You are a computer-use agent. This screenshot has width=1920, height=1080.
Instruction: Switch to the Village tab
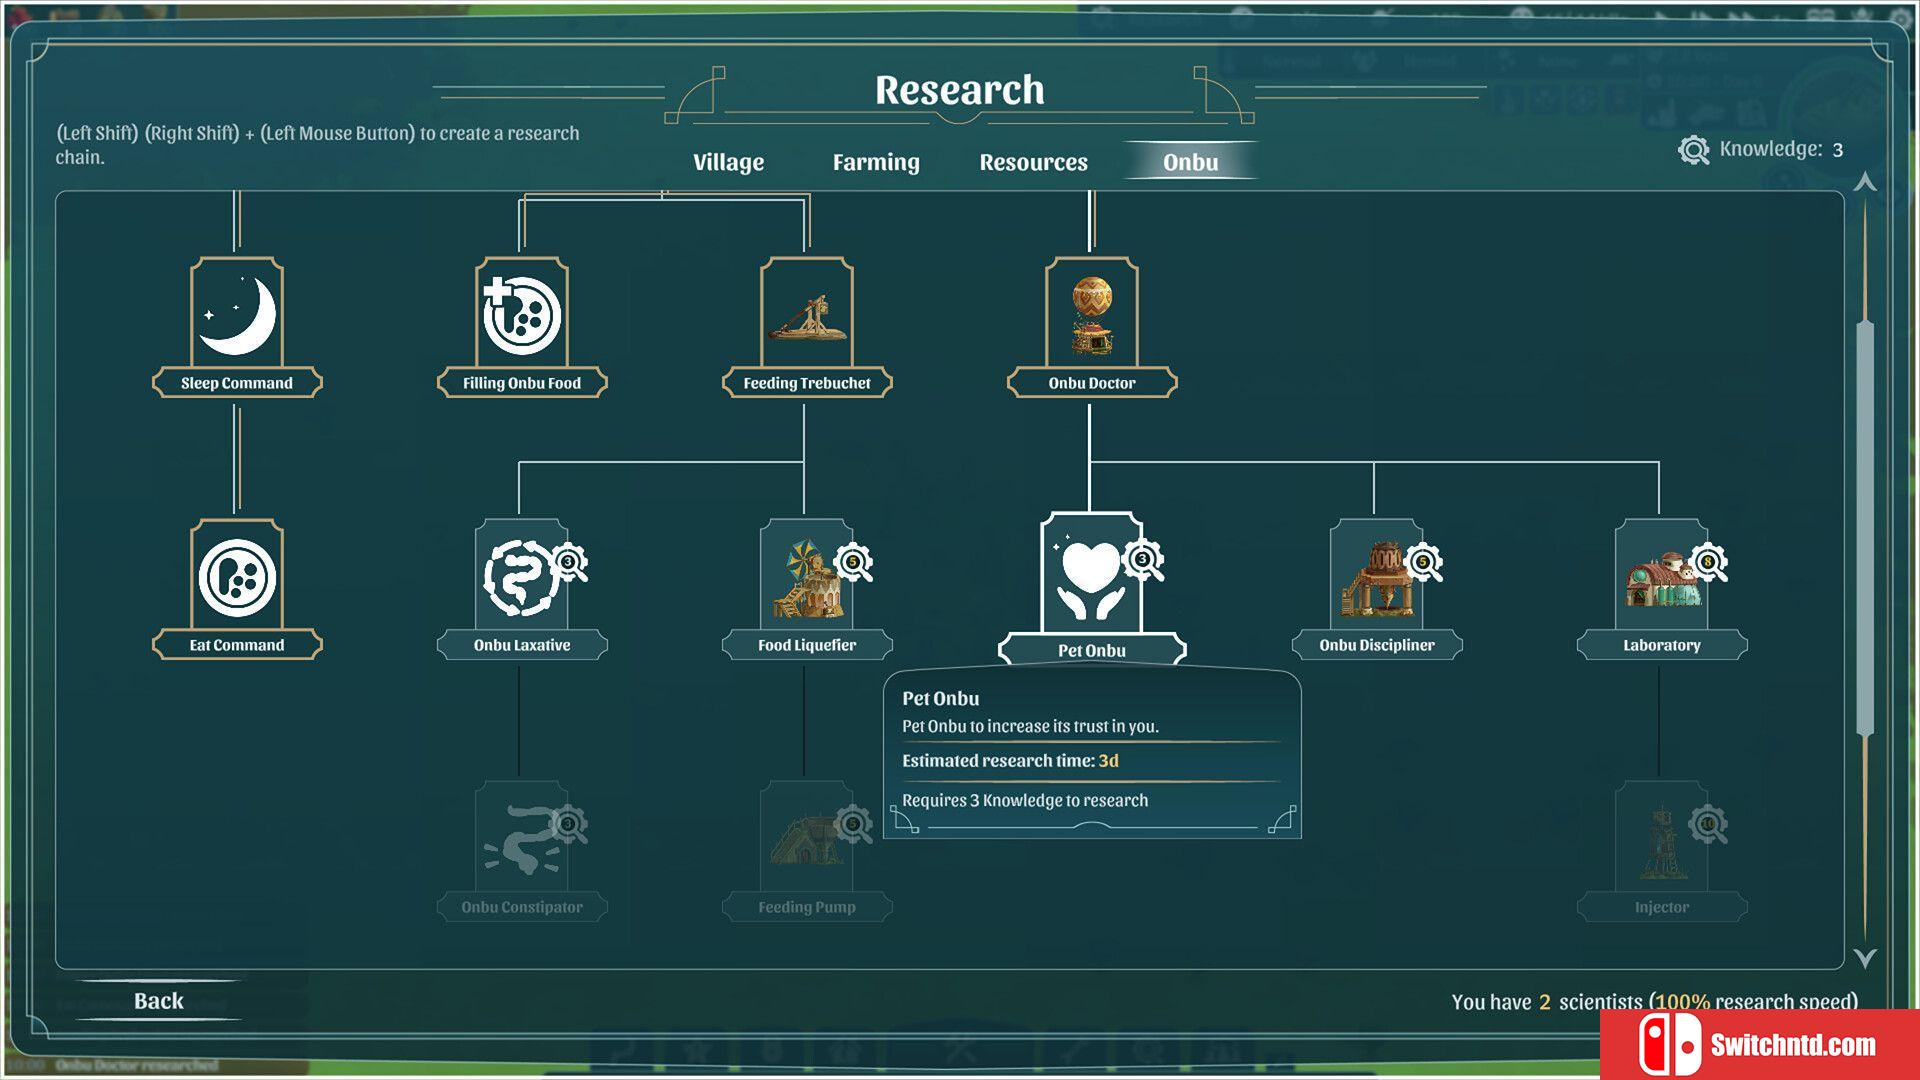(729, 162)
